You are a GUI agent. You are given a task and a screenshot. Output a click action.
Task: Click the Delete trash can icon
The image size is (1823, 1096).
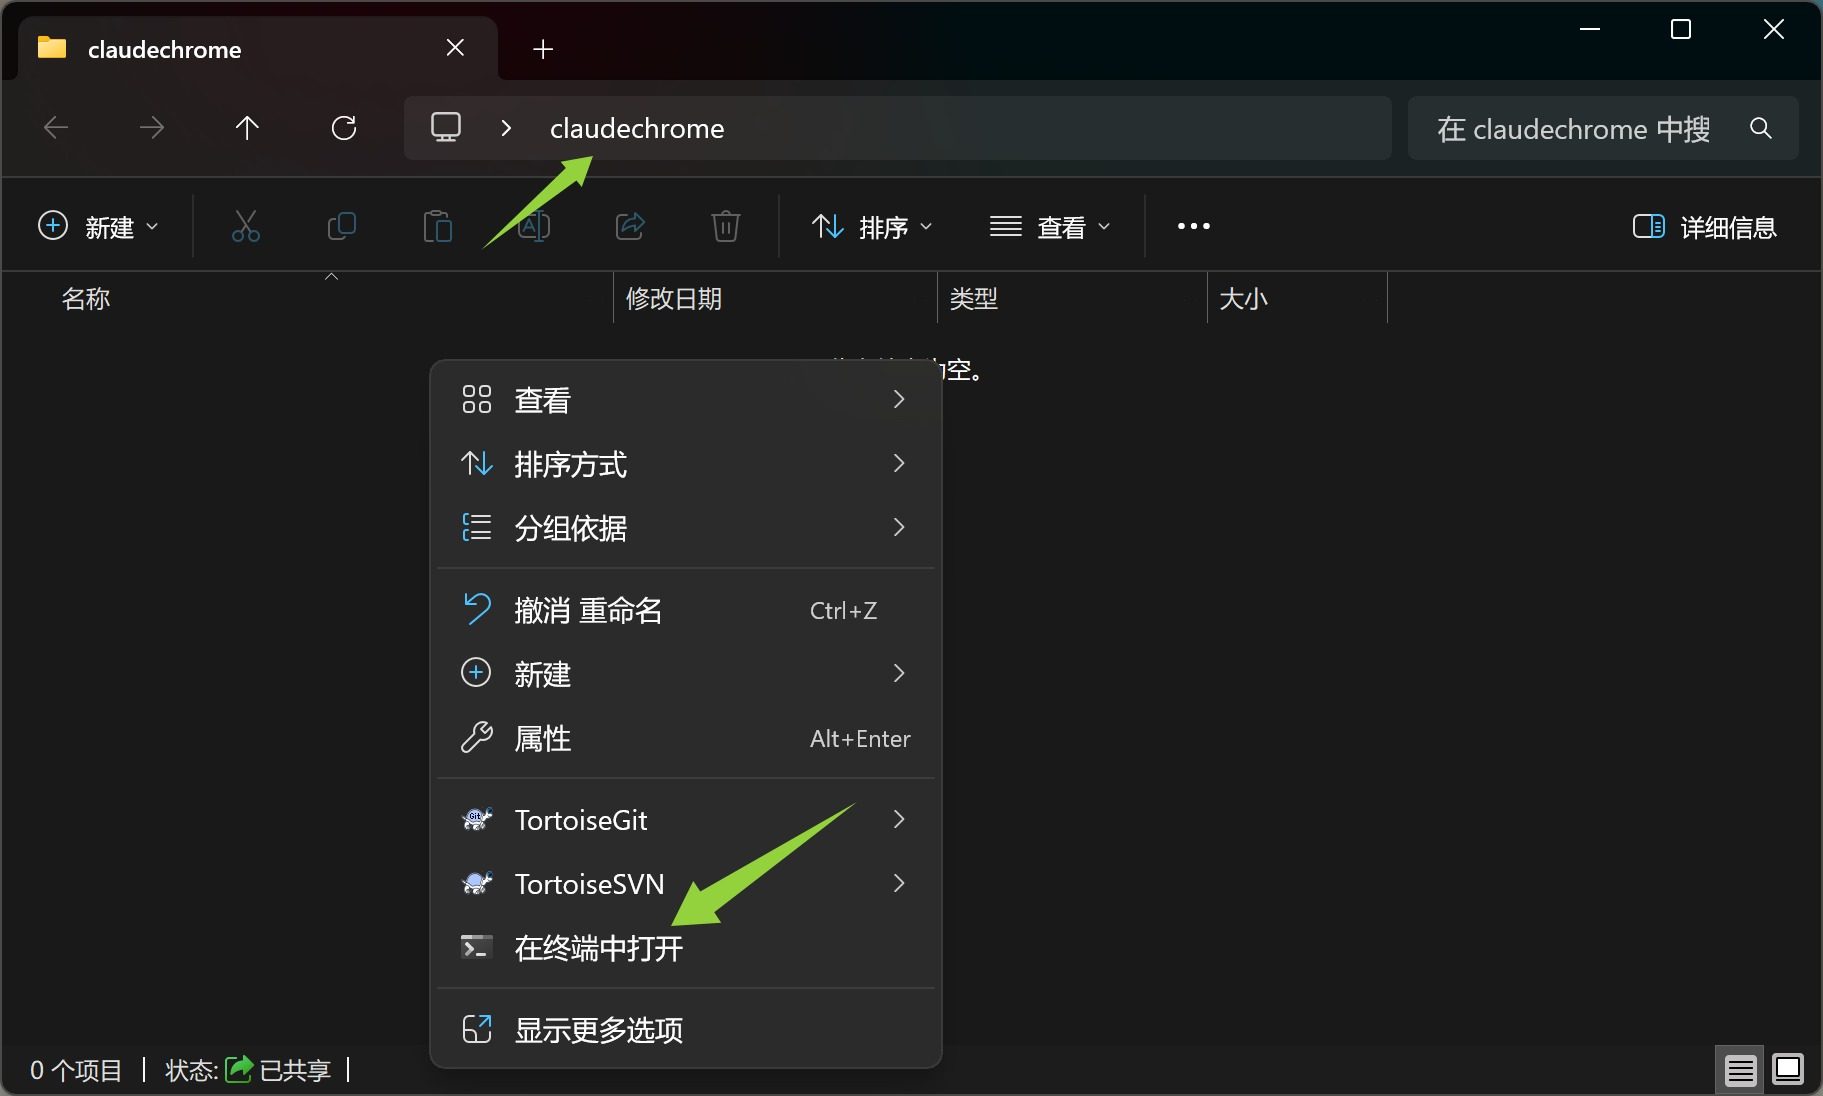tap(725, 227)
